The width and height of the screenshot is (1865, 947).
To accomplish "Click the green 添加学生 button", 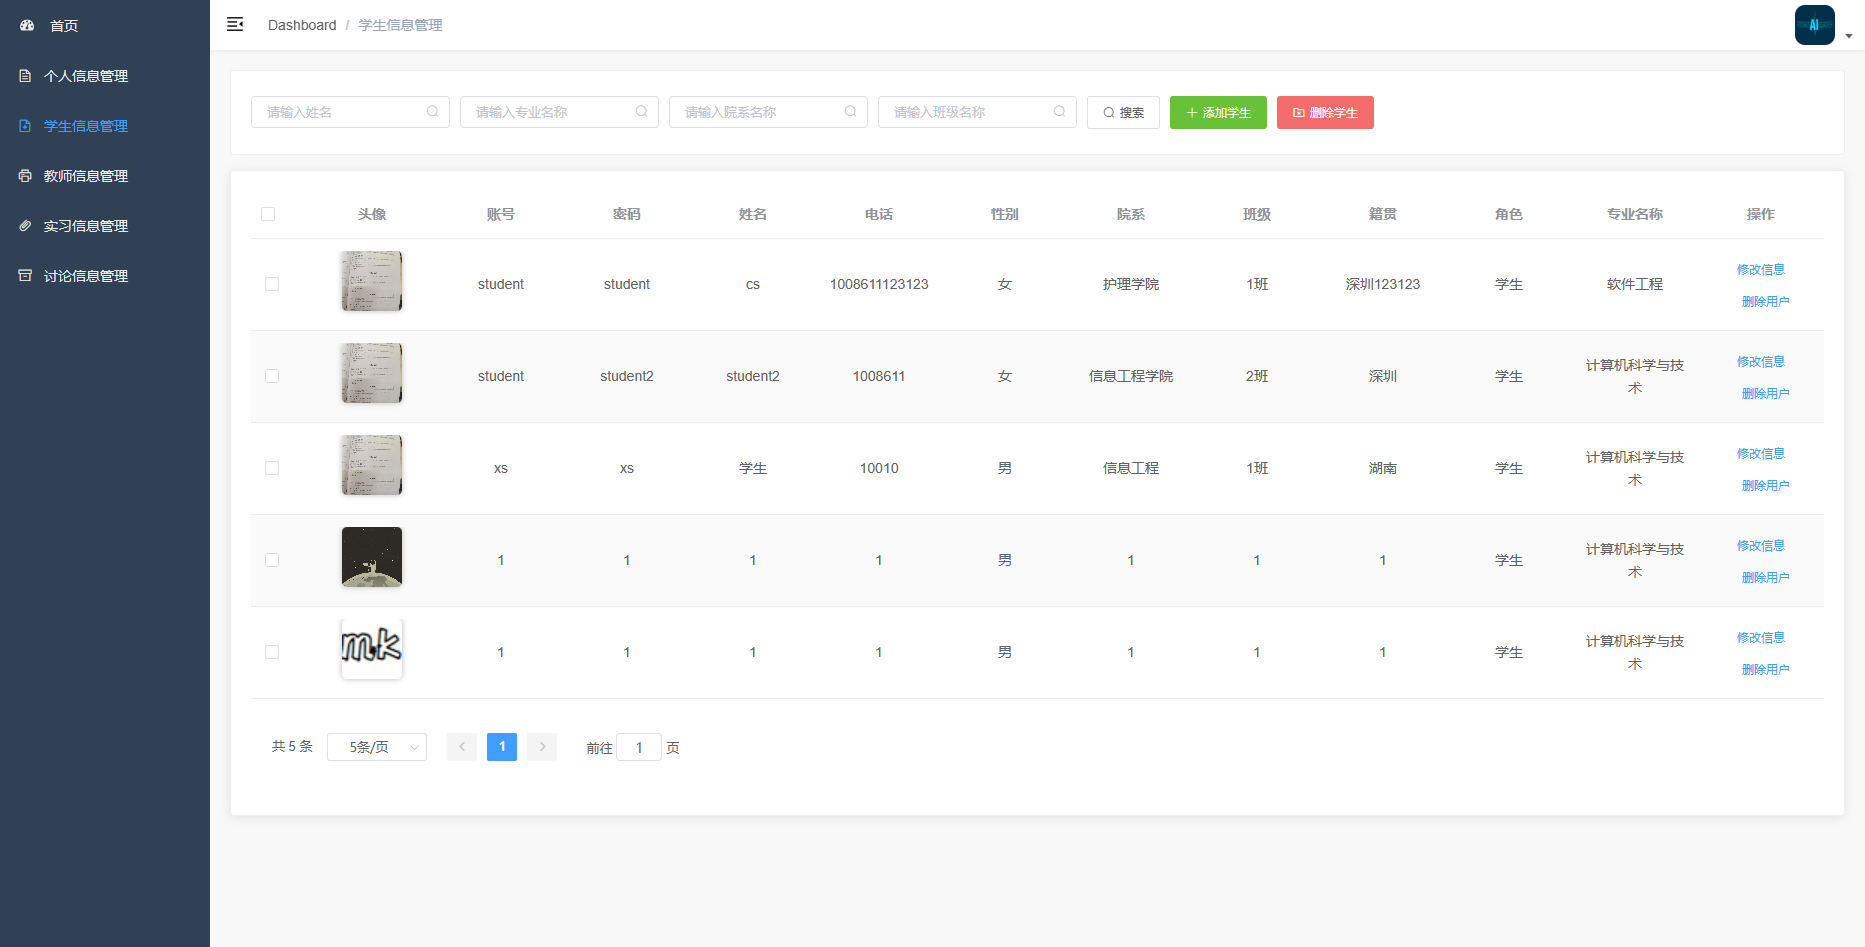I will pyautogui.click(x=1218, y=113).
